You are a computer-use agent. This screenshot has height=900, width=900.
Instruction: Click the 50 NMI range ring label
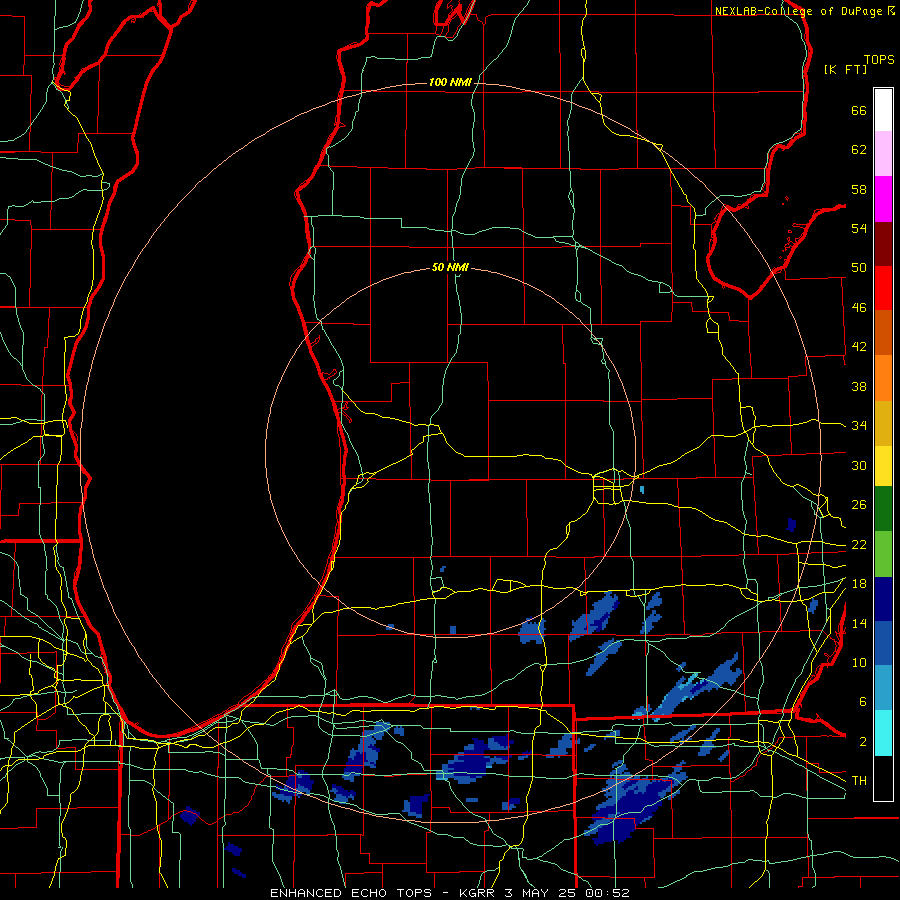pos(450,267)
